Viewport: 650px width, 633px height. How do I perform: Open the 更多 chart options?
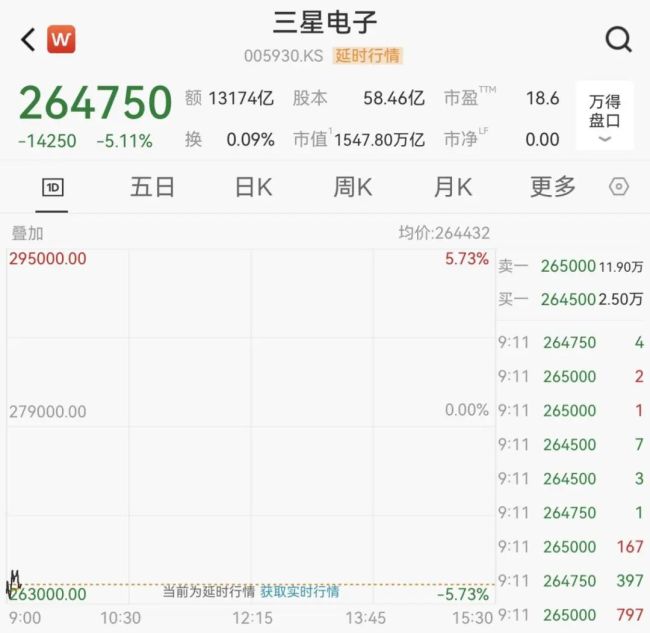553,187
